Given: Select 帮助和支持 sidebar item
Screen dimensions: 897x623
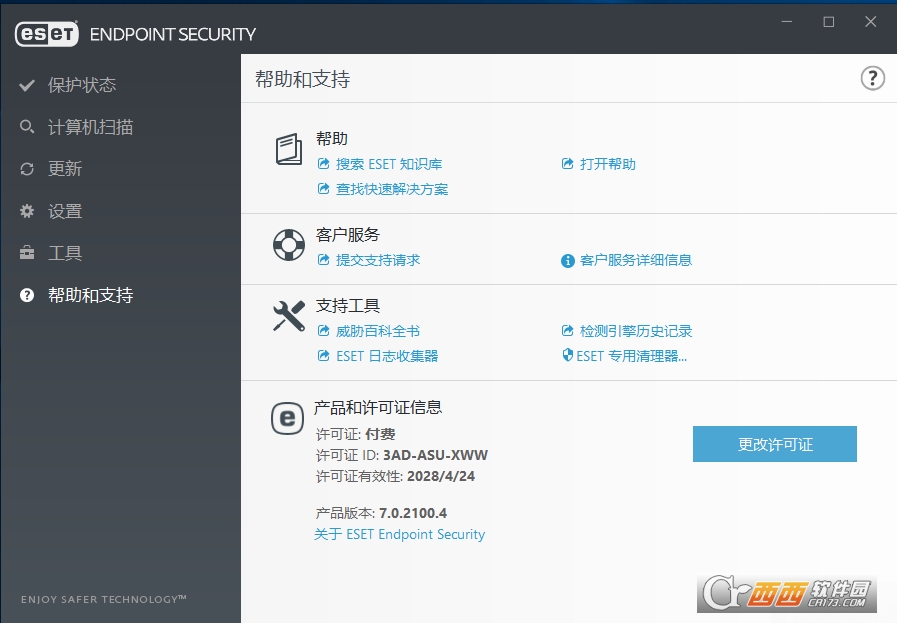Looking at the screenshot, I should pos(90,295).
